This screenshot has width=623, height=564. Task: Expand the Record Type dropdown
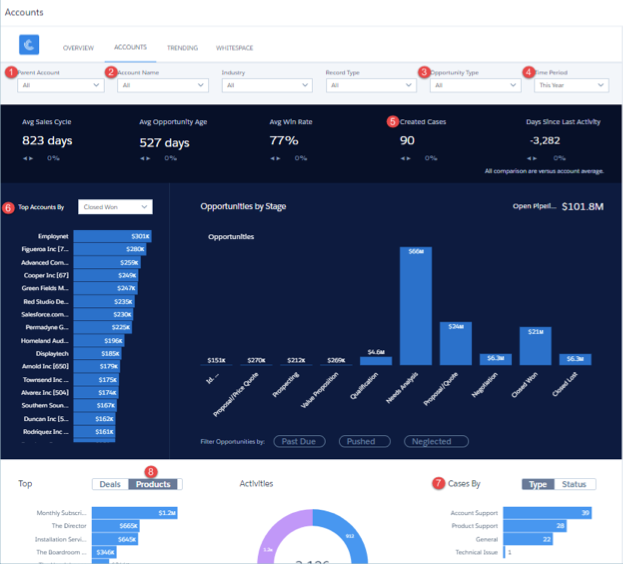coord(371,85)
